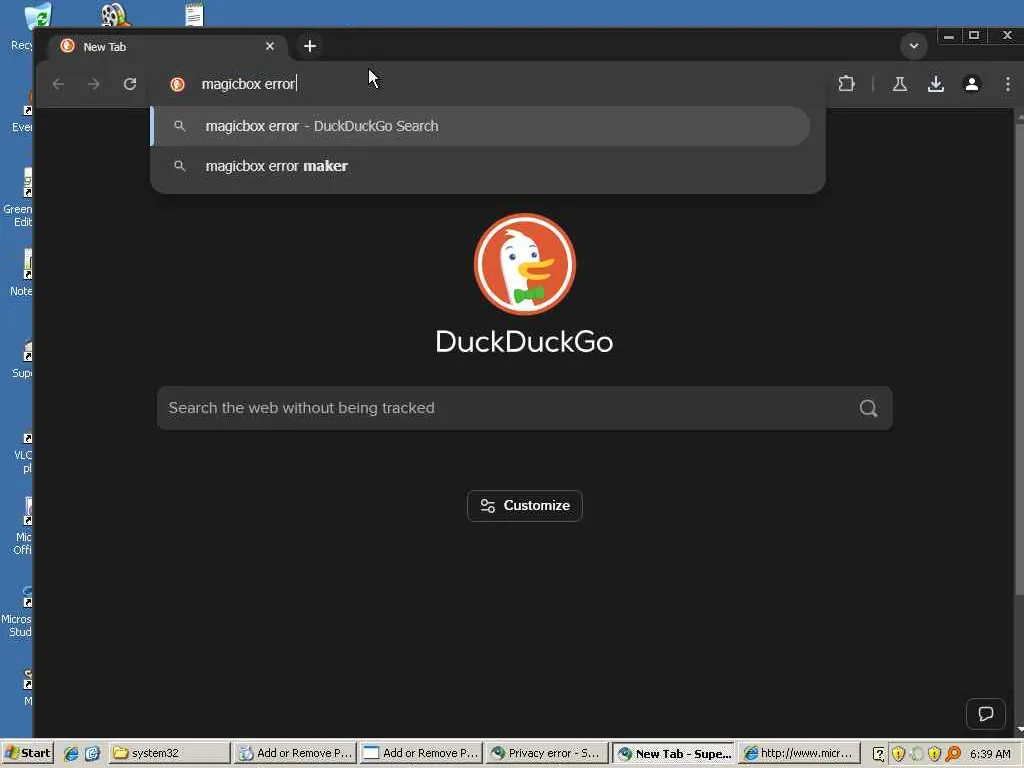Open the feedback chat bubble icon
Viewport: 1024px width, 768px height.
pyautogui.click(x=985, y=714)
